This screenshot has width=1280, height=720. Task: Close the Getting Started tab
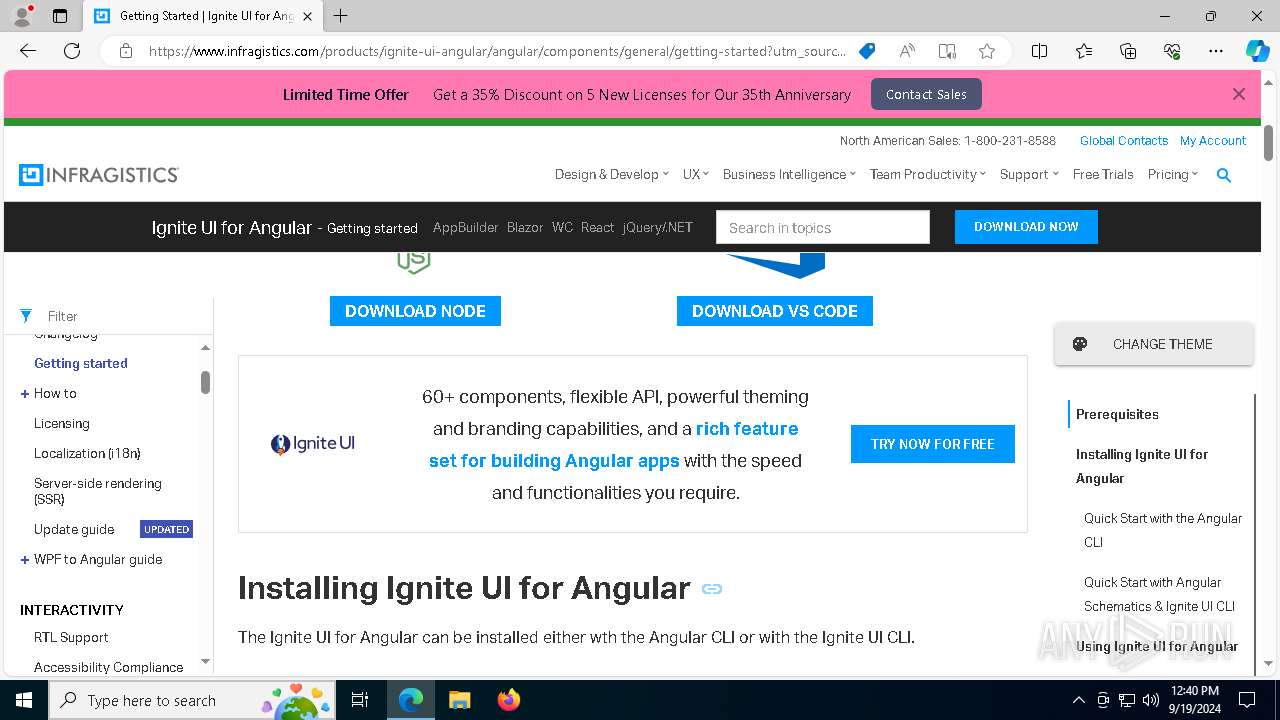(307, 16)
